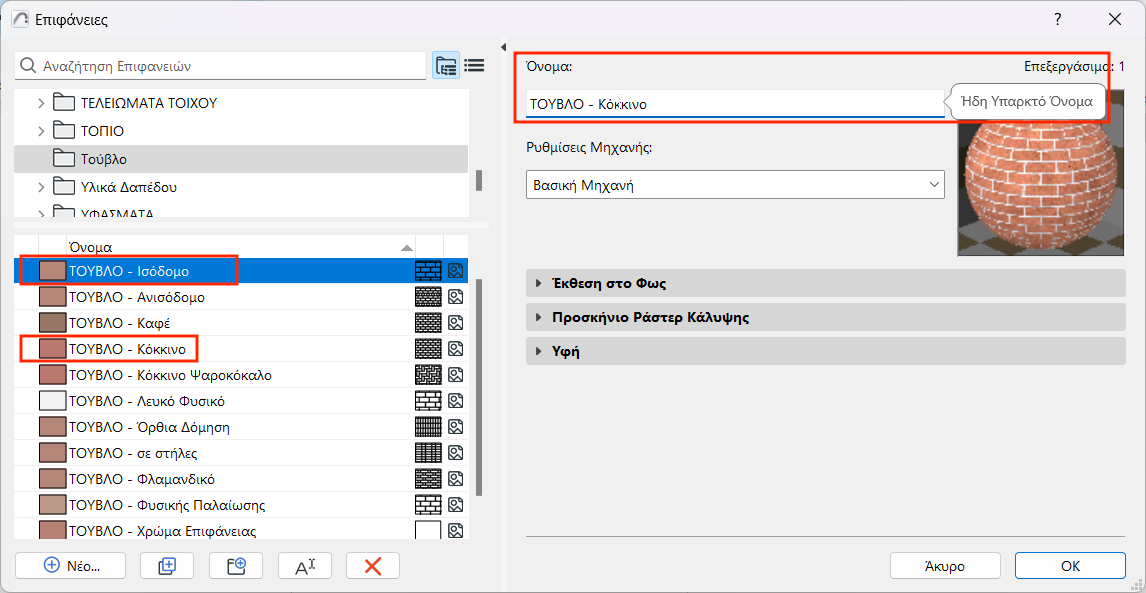Click the rename icon button
Screen dimensions: 1146x593
coord(305,565)
